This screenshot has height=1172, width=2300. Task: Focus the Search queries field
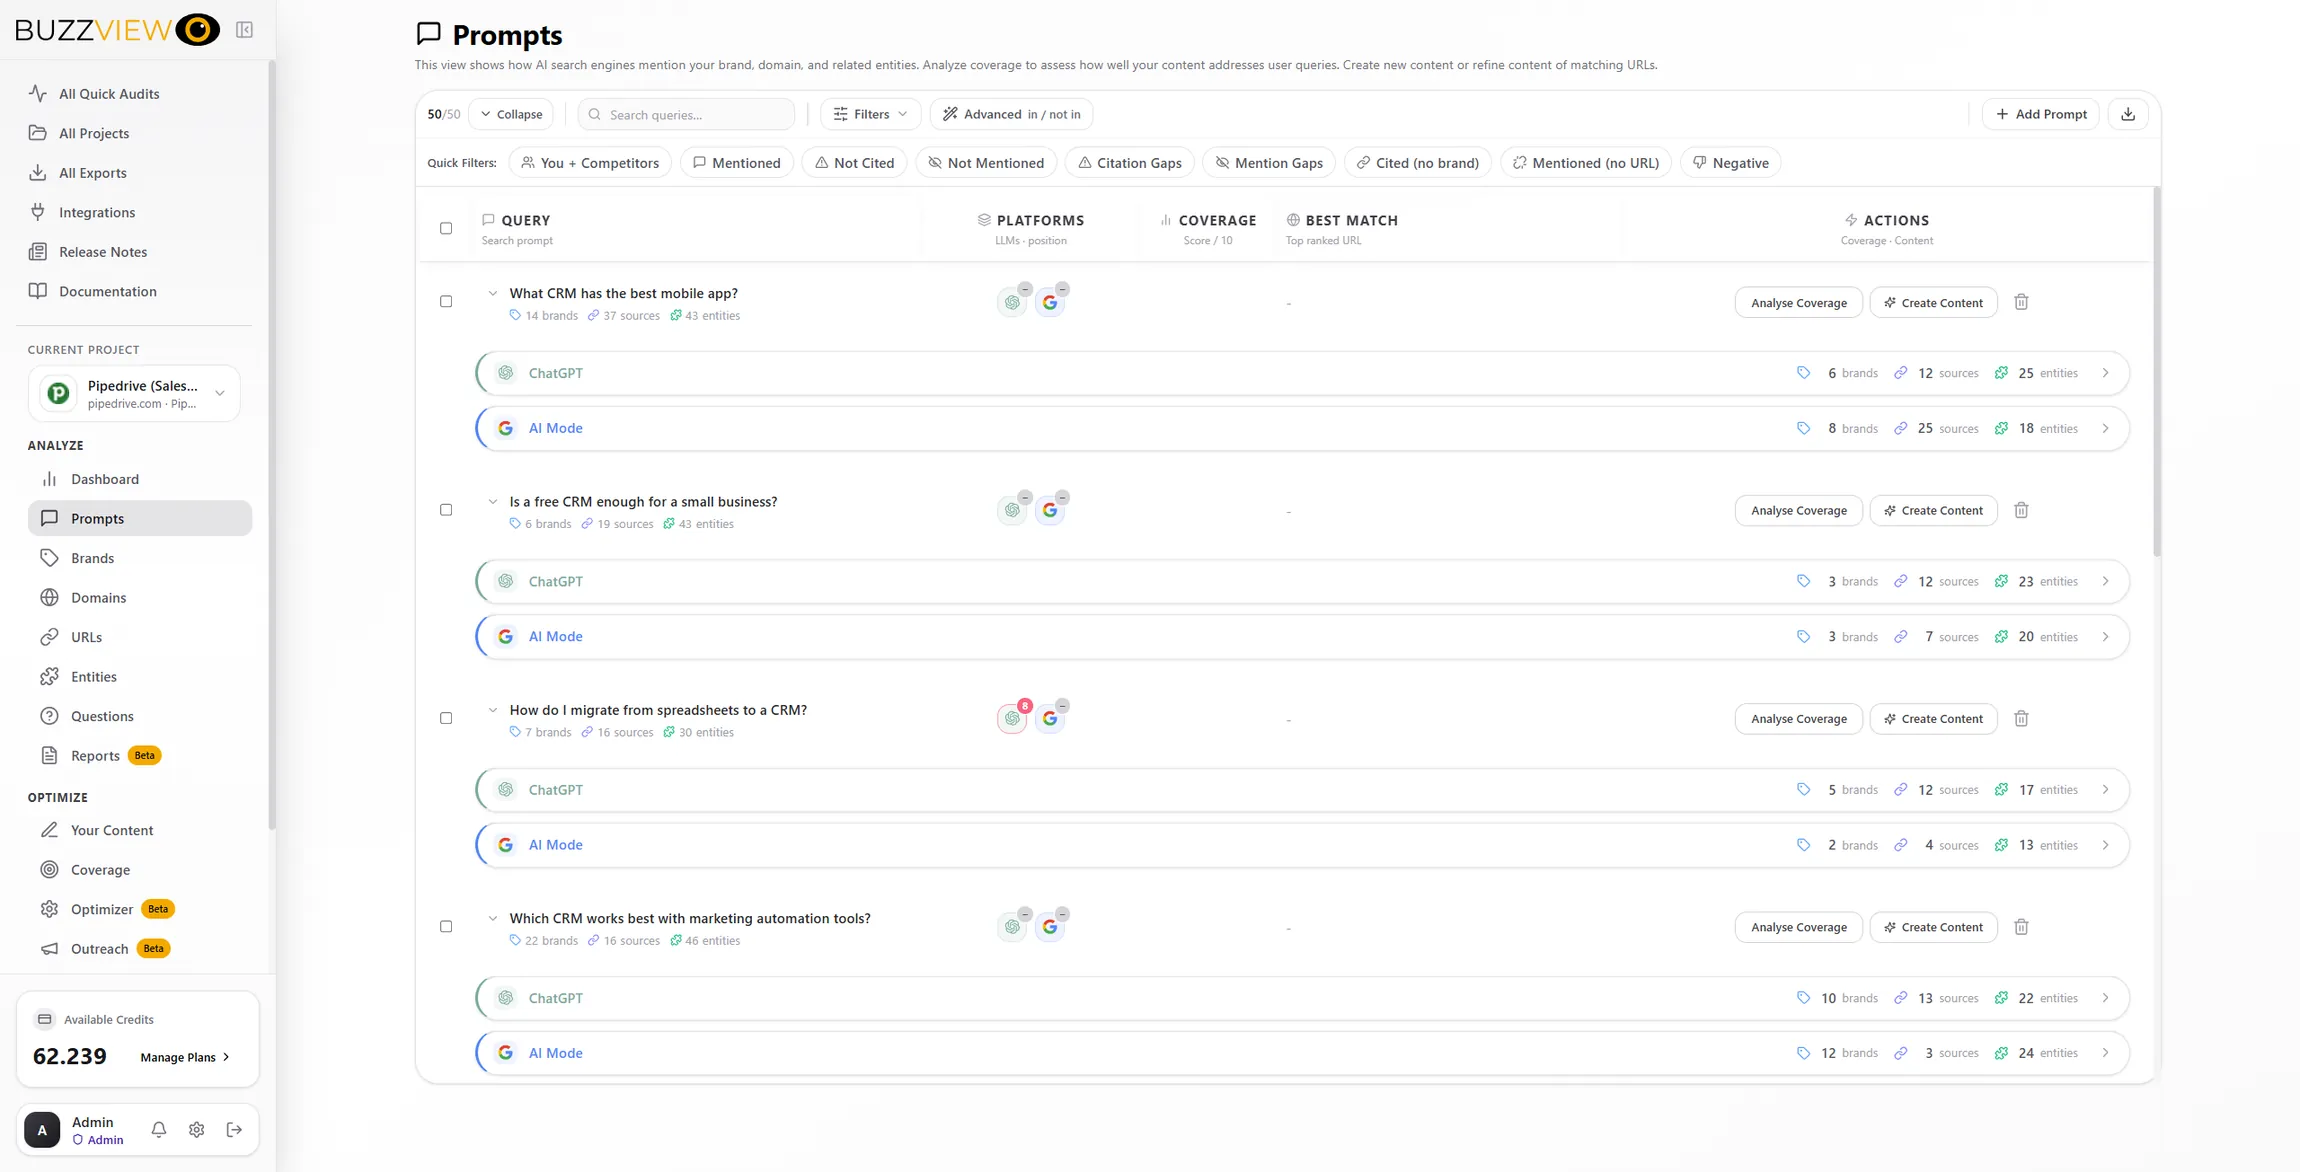tap(686, 114)
